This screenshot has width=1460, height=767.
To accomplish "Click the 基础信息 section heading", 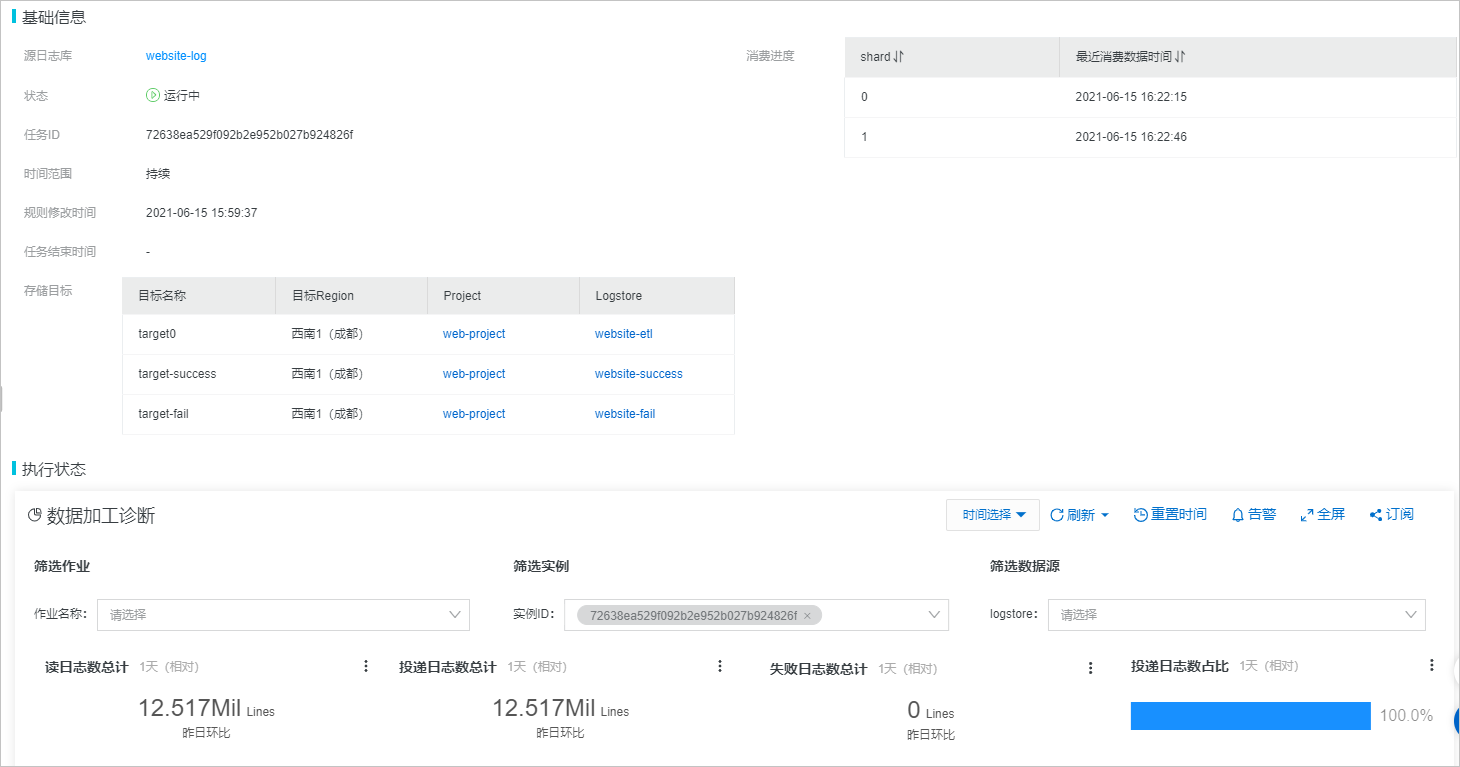I will click(x=53, y=17).
